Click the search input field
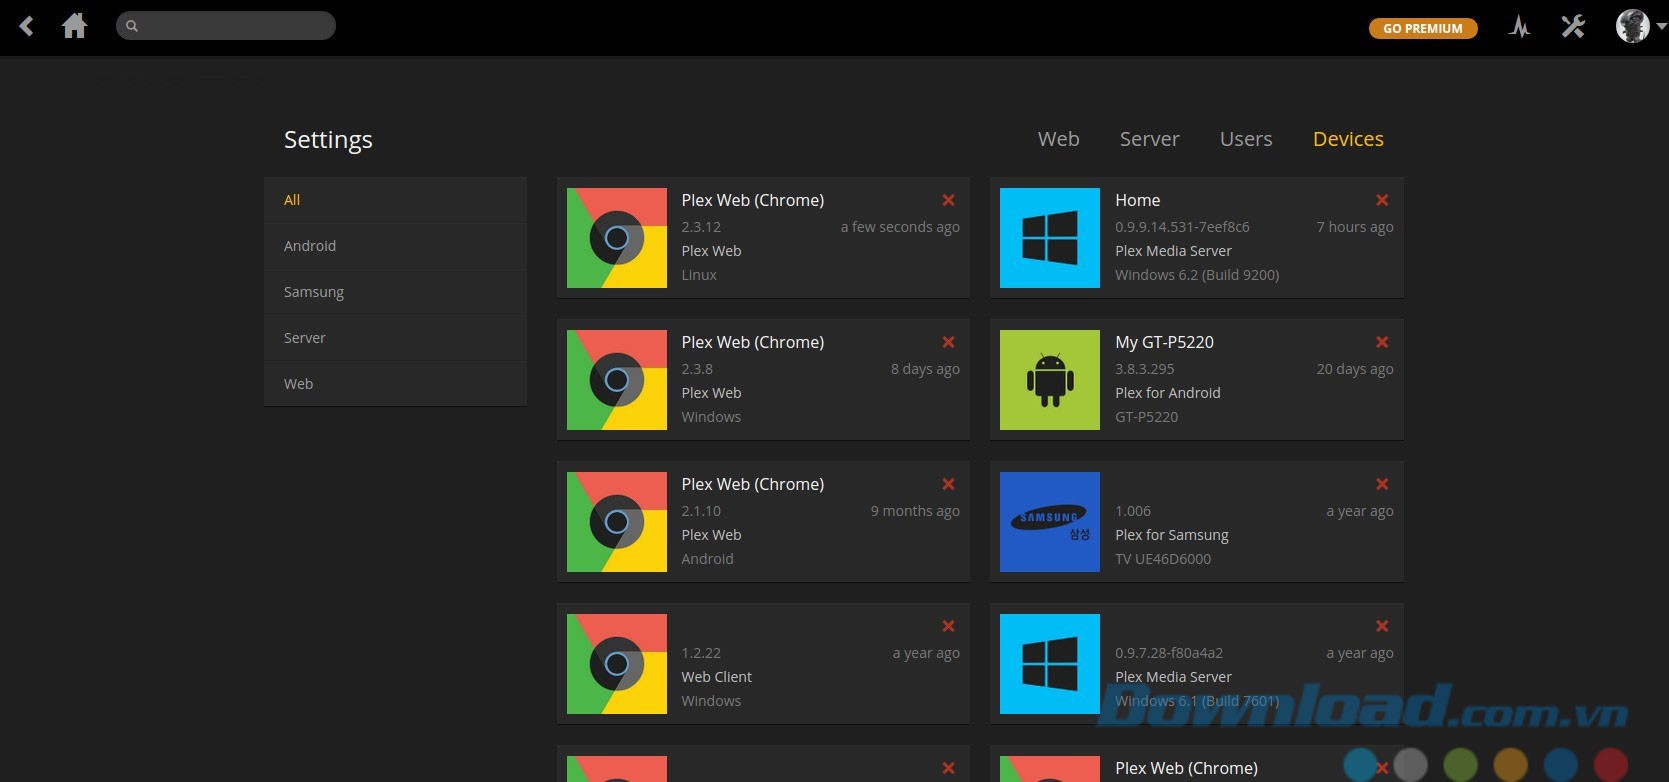 pos(226,26)
